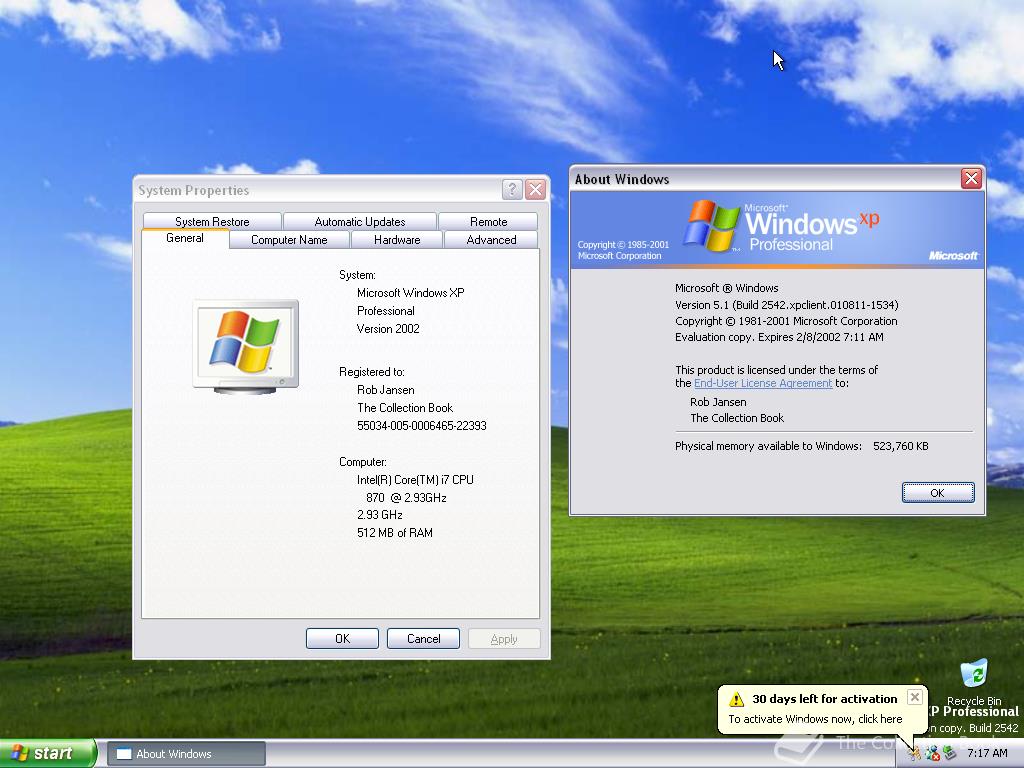Click Cancel in System Properties
The height and width of the screenshot is (768, 1024).
pyautogui.click(x=423, y=639)
